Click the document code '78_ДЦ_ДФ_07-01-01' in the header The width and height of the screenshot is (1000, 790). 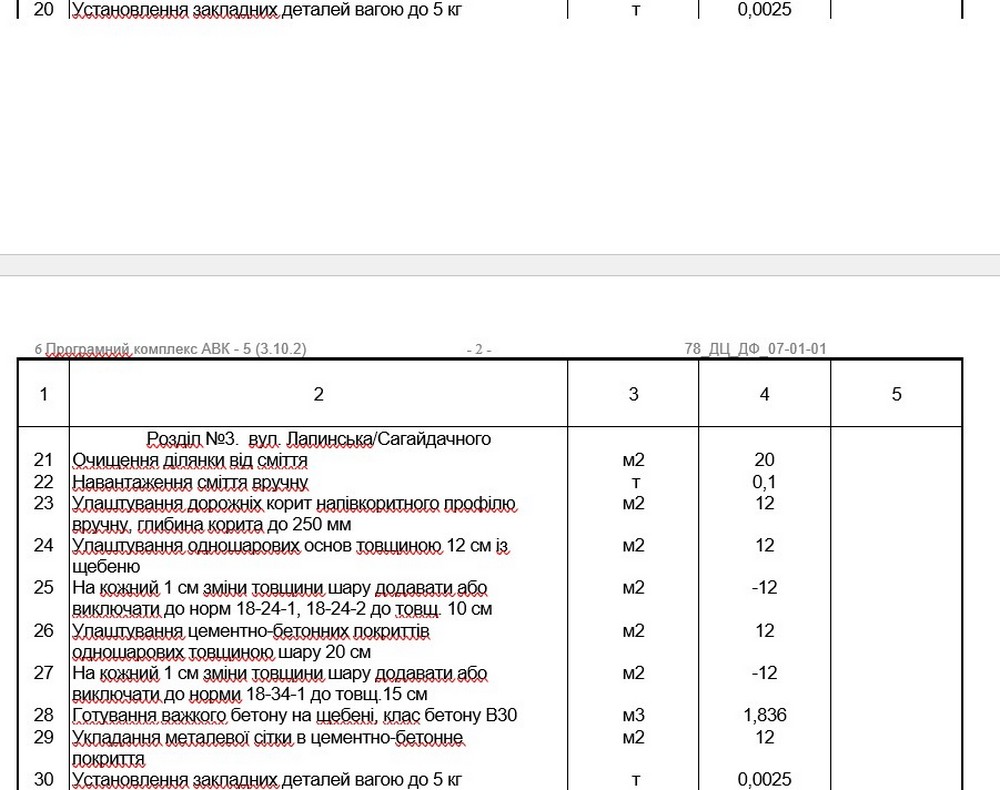(755, 349)
